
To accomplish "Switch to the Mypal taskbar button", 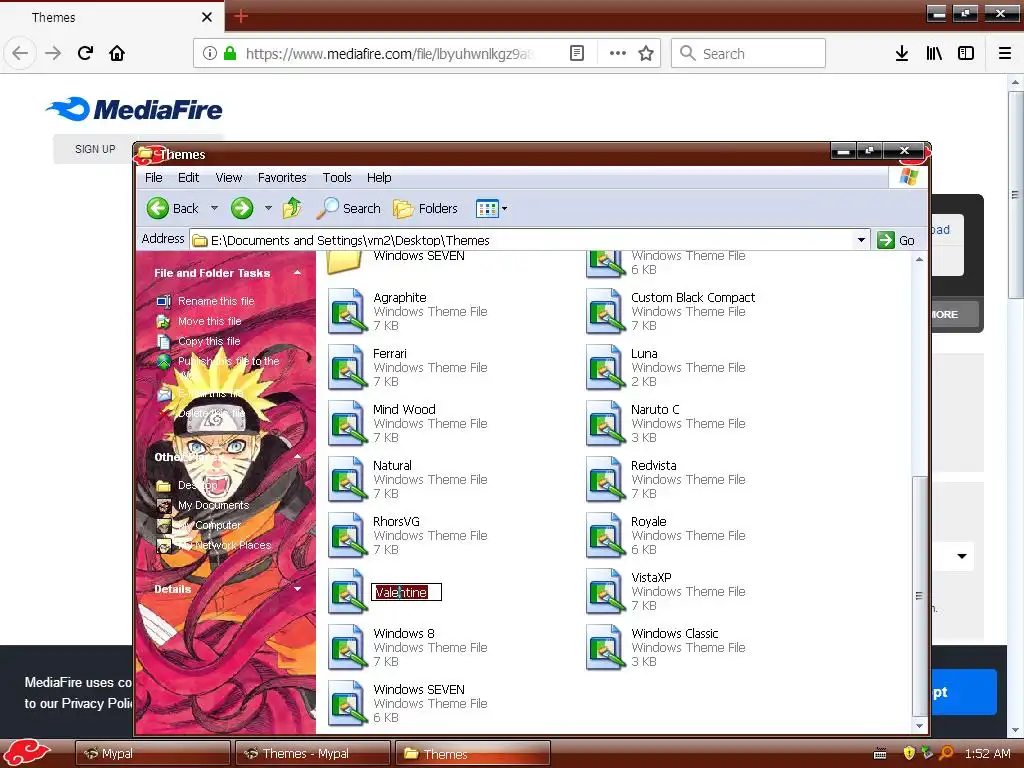I will [153, 754].
